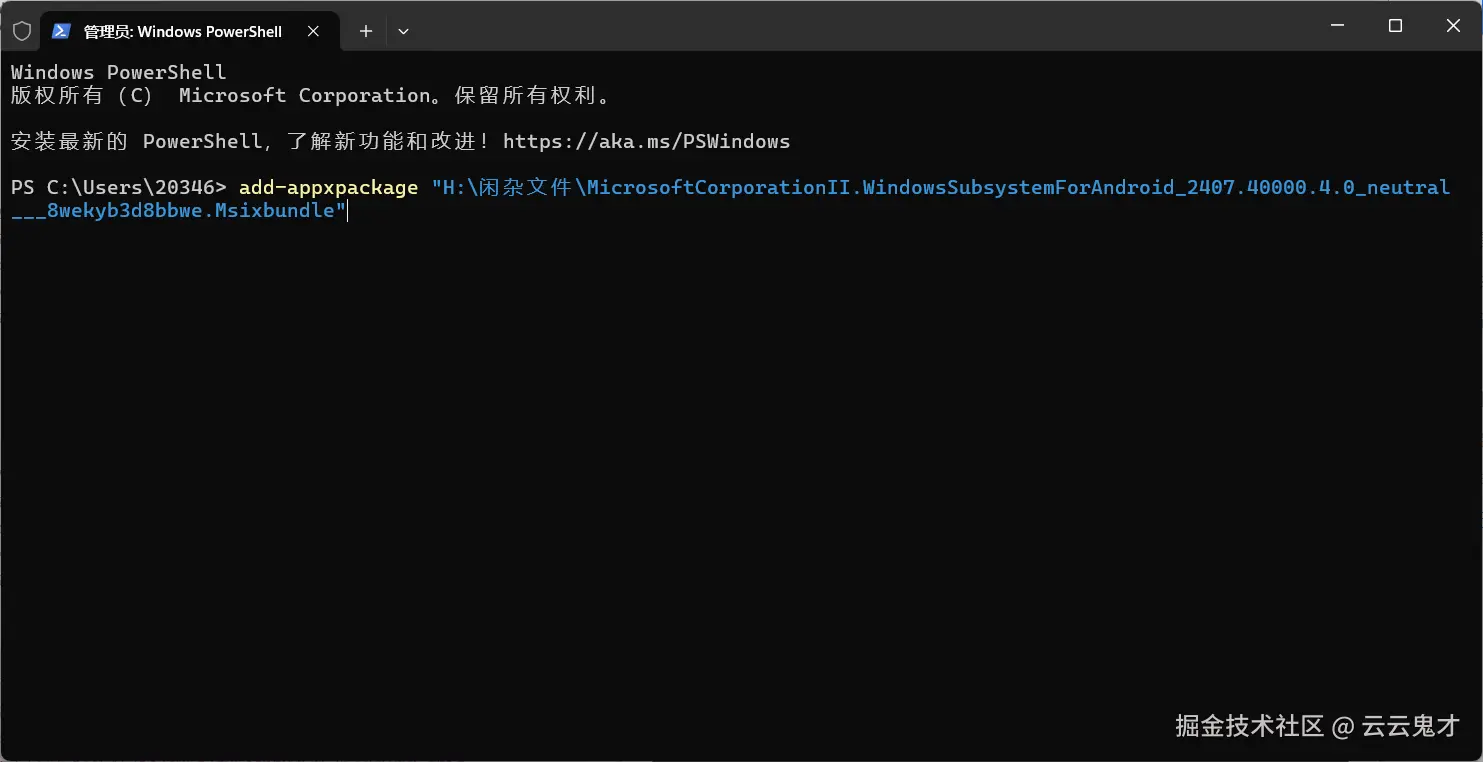Viewport: 1483px width, 762px height.
Task: Click the empty title bar area
Action: point(850,26)
